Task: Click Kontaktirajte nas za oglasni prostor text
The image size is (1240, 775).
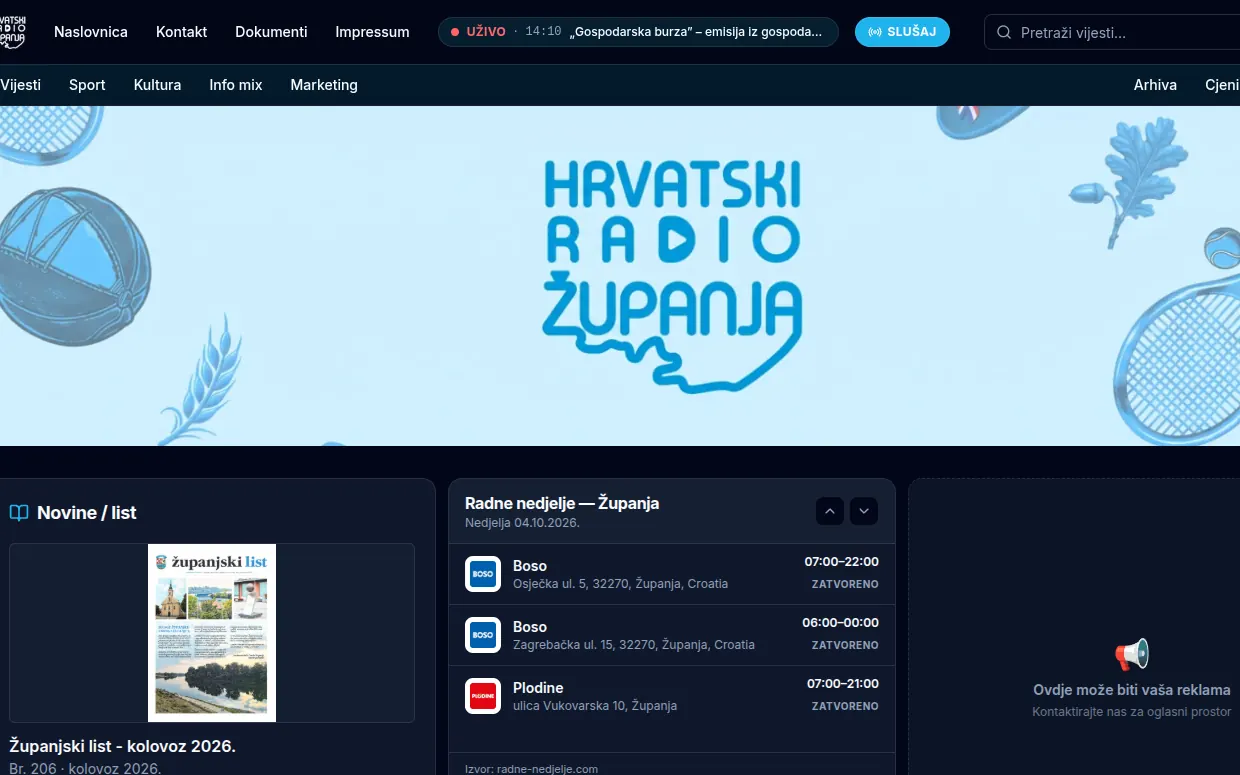Action: 1132,712
